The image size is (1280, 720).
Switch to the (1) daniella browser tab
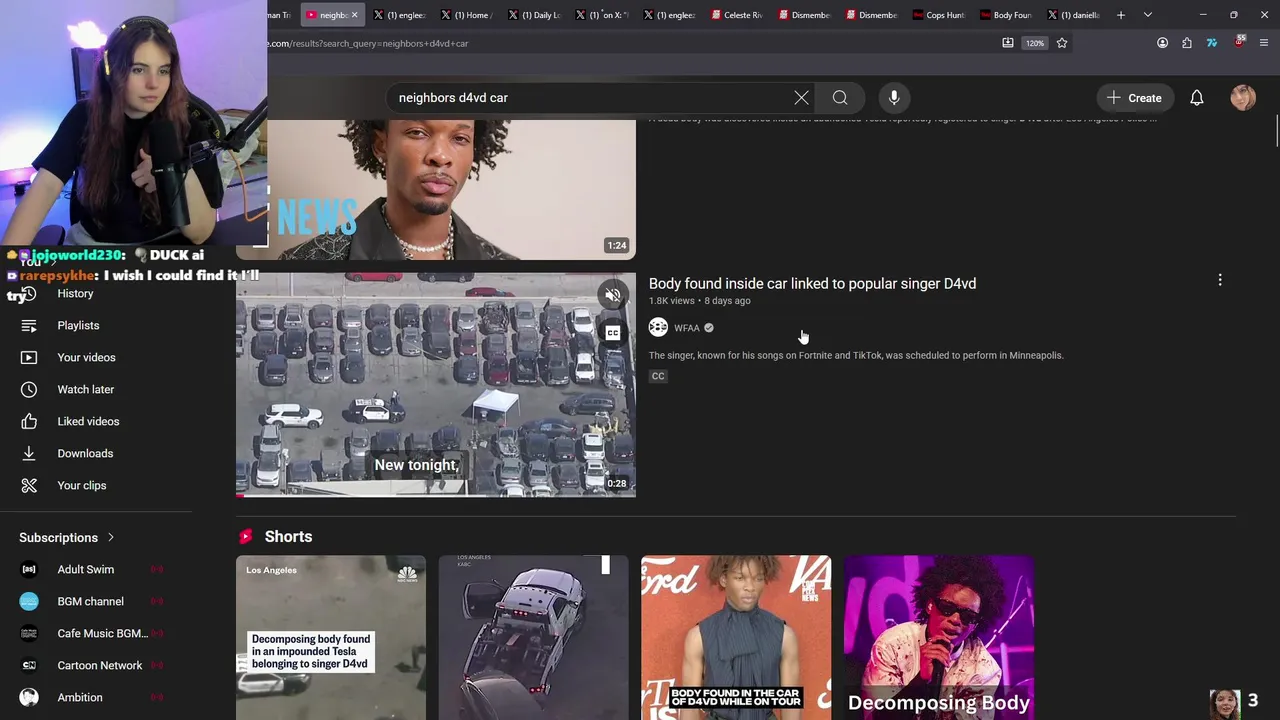pos(1075,15)
